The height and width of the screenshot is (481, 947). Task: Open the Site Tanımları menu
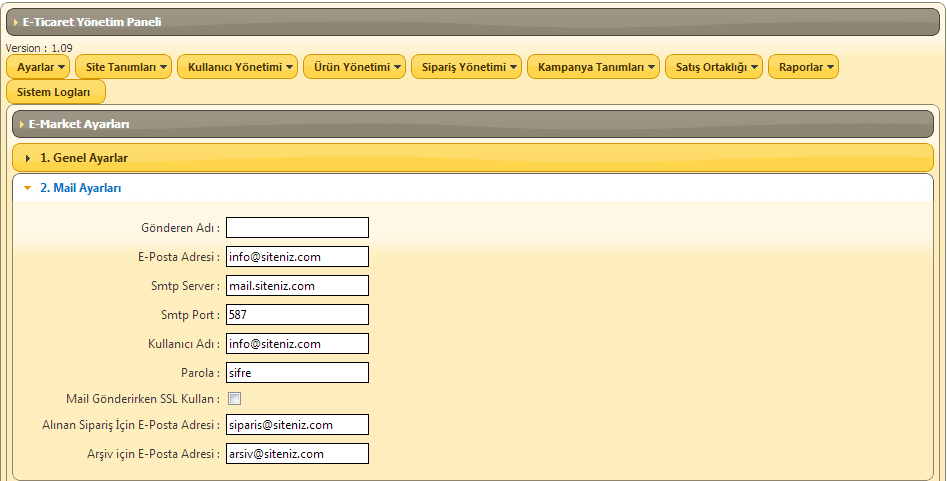[x=123, y=67]
